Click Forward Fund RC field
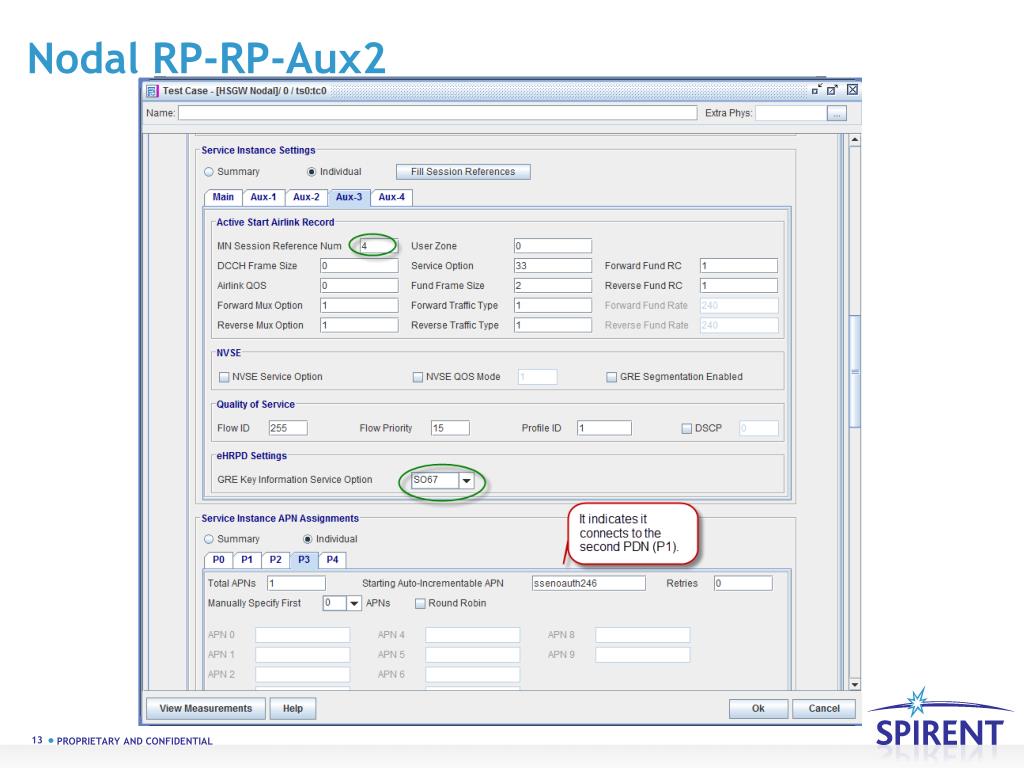The image size is (1024, 768). pos(739,266)
